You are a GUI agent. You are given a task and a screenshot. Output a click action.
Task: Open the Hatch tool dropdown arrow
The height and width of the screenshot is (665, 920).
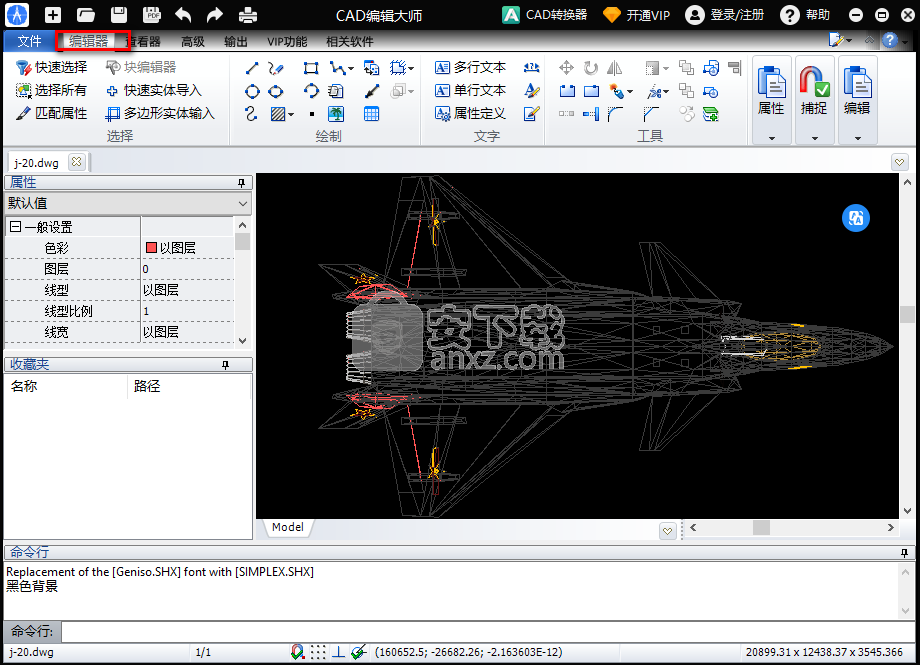pos(292,114)
